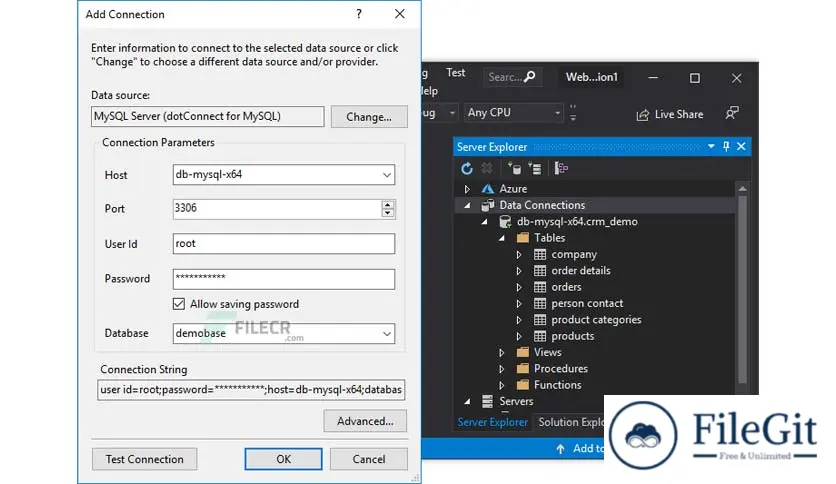Image resolution: width=836 pixels, height=484 pixels.
Task: Click the orders table icon
Action: point(540,287)
